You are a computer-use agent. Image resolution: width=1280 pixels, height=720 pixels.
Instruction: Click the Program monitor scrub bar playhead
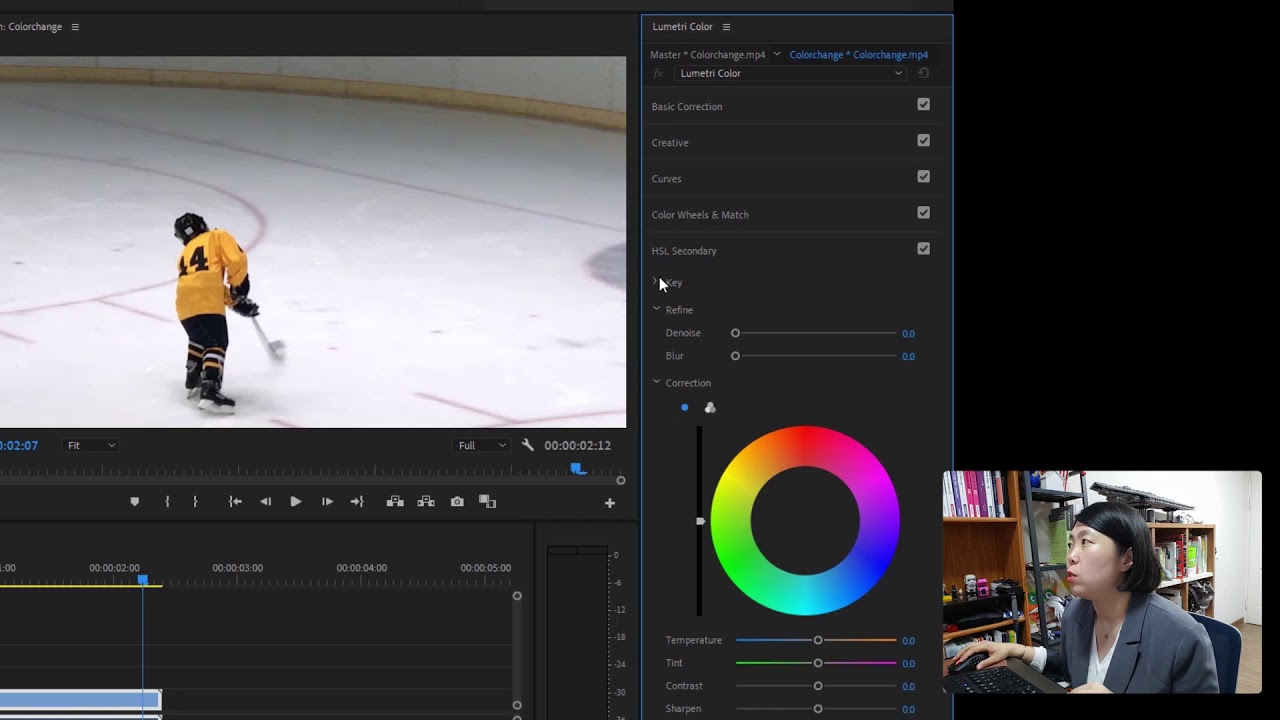click(577, 468)
